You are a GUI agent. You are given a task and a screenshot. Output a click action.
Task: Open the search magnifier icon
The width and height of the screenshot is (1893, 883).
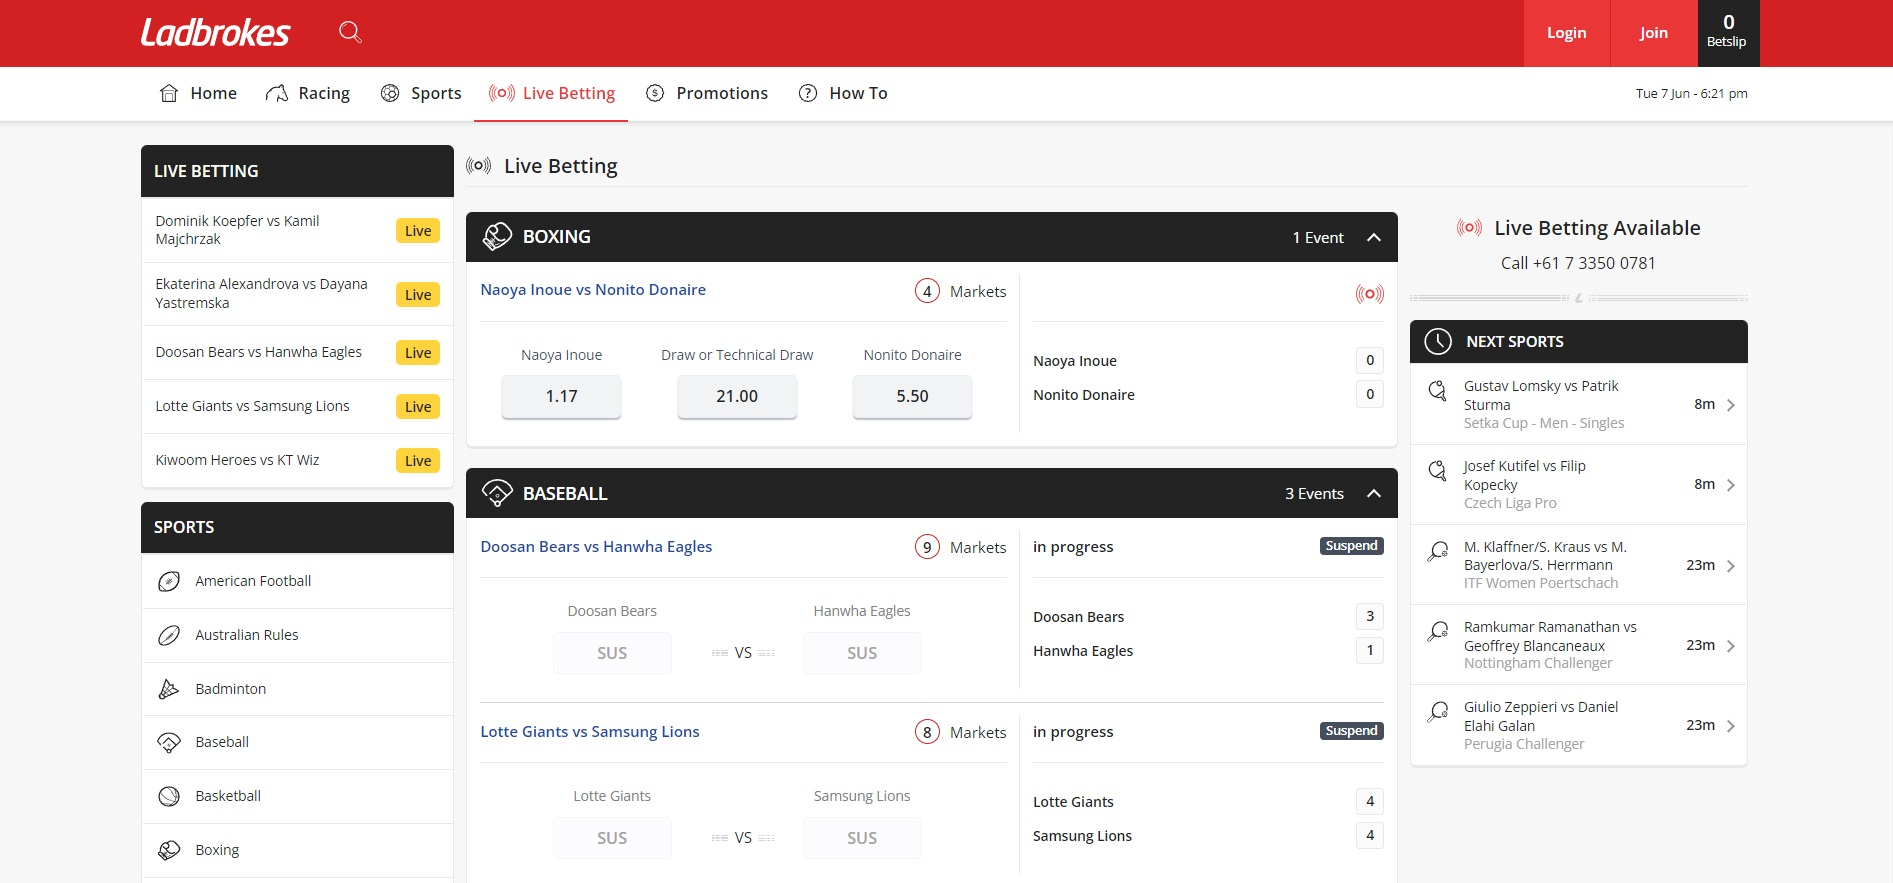(x=350, y=32)
